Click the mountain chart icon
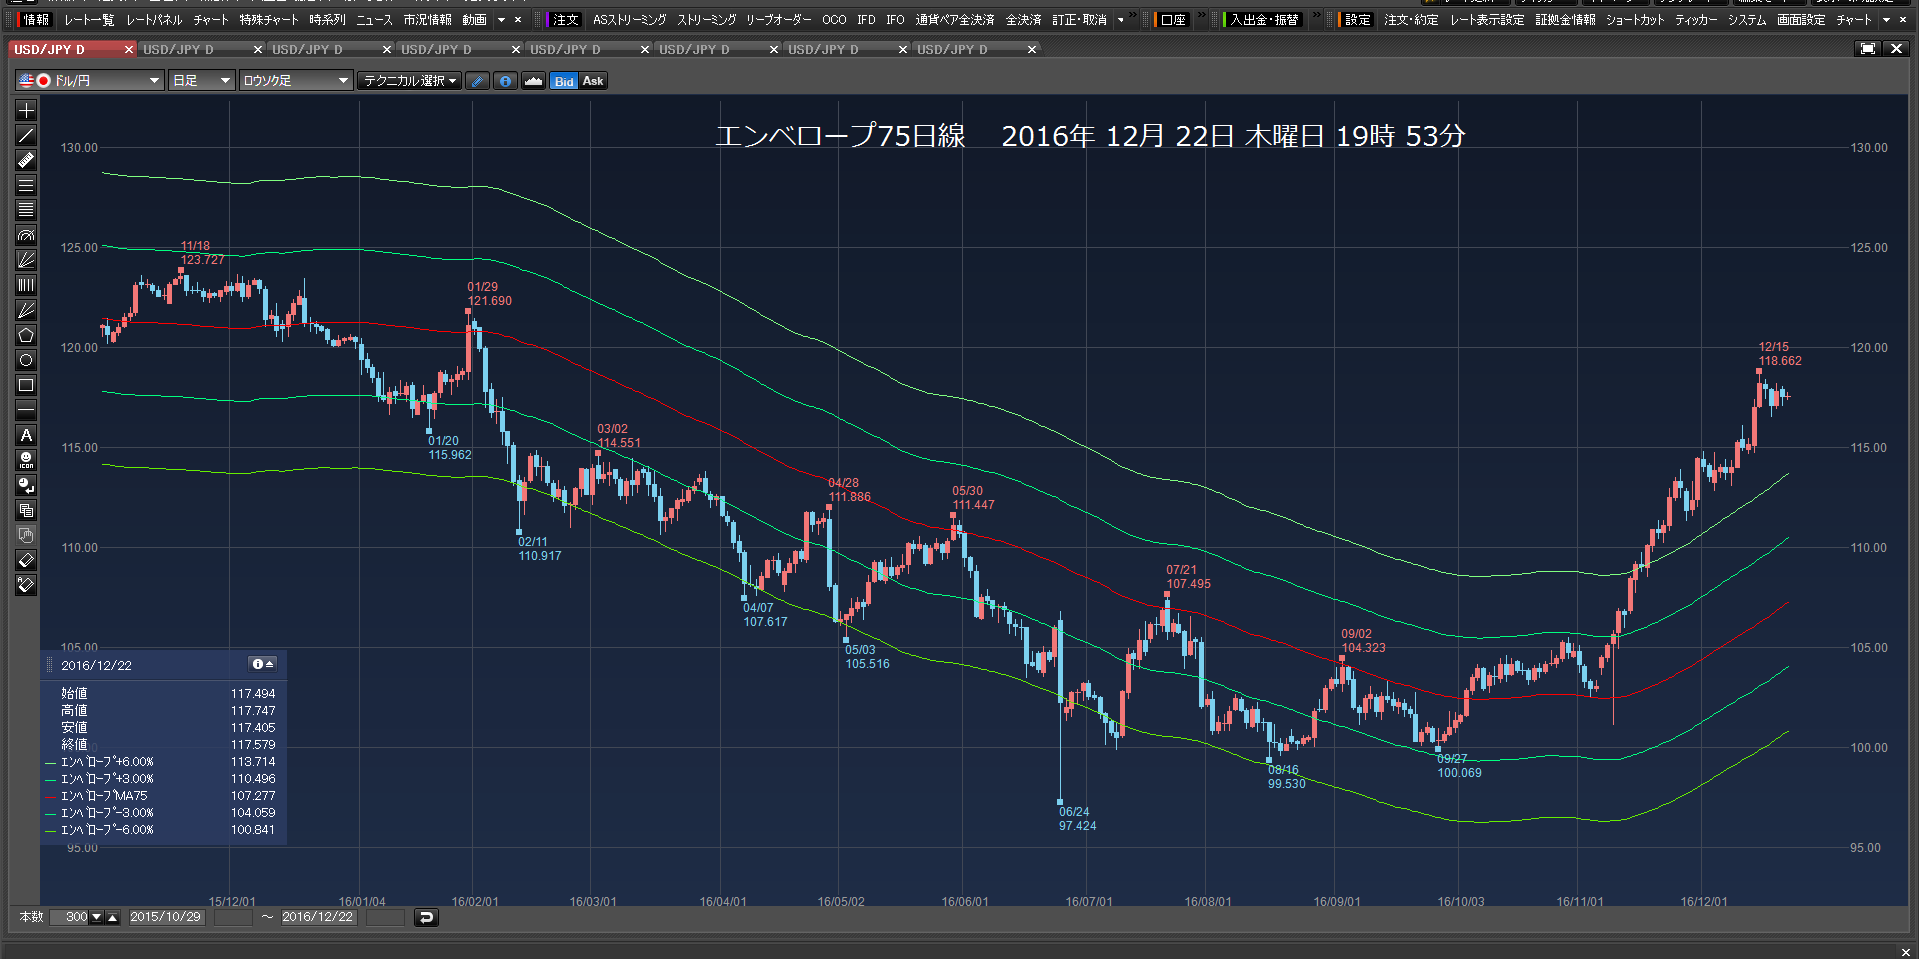This screenshot has width=1919, height=959. tap(533, 81)
